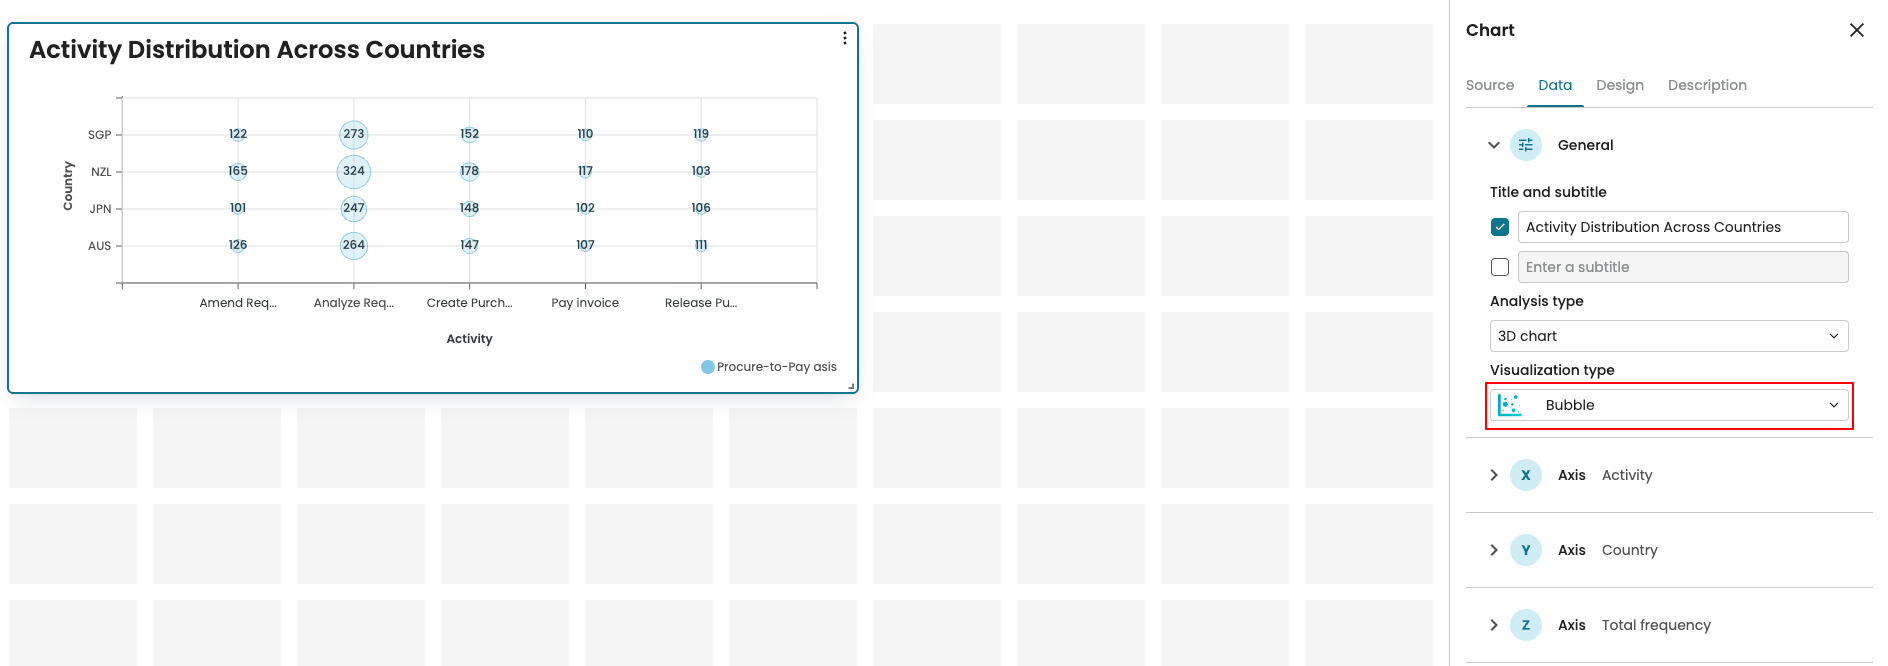Open the Description tab
Viewport: 1888px width, 666px height.
click(1706, 85)
